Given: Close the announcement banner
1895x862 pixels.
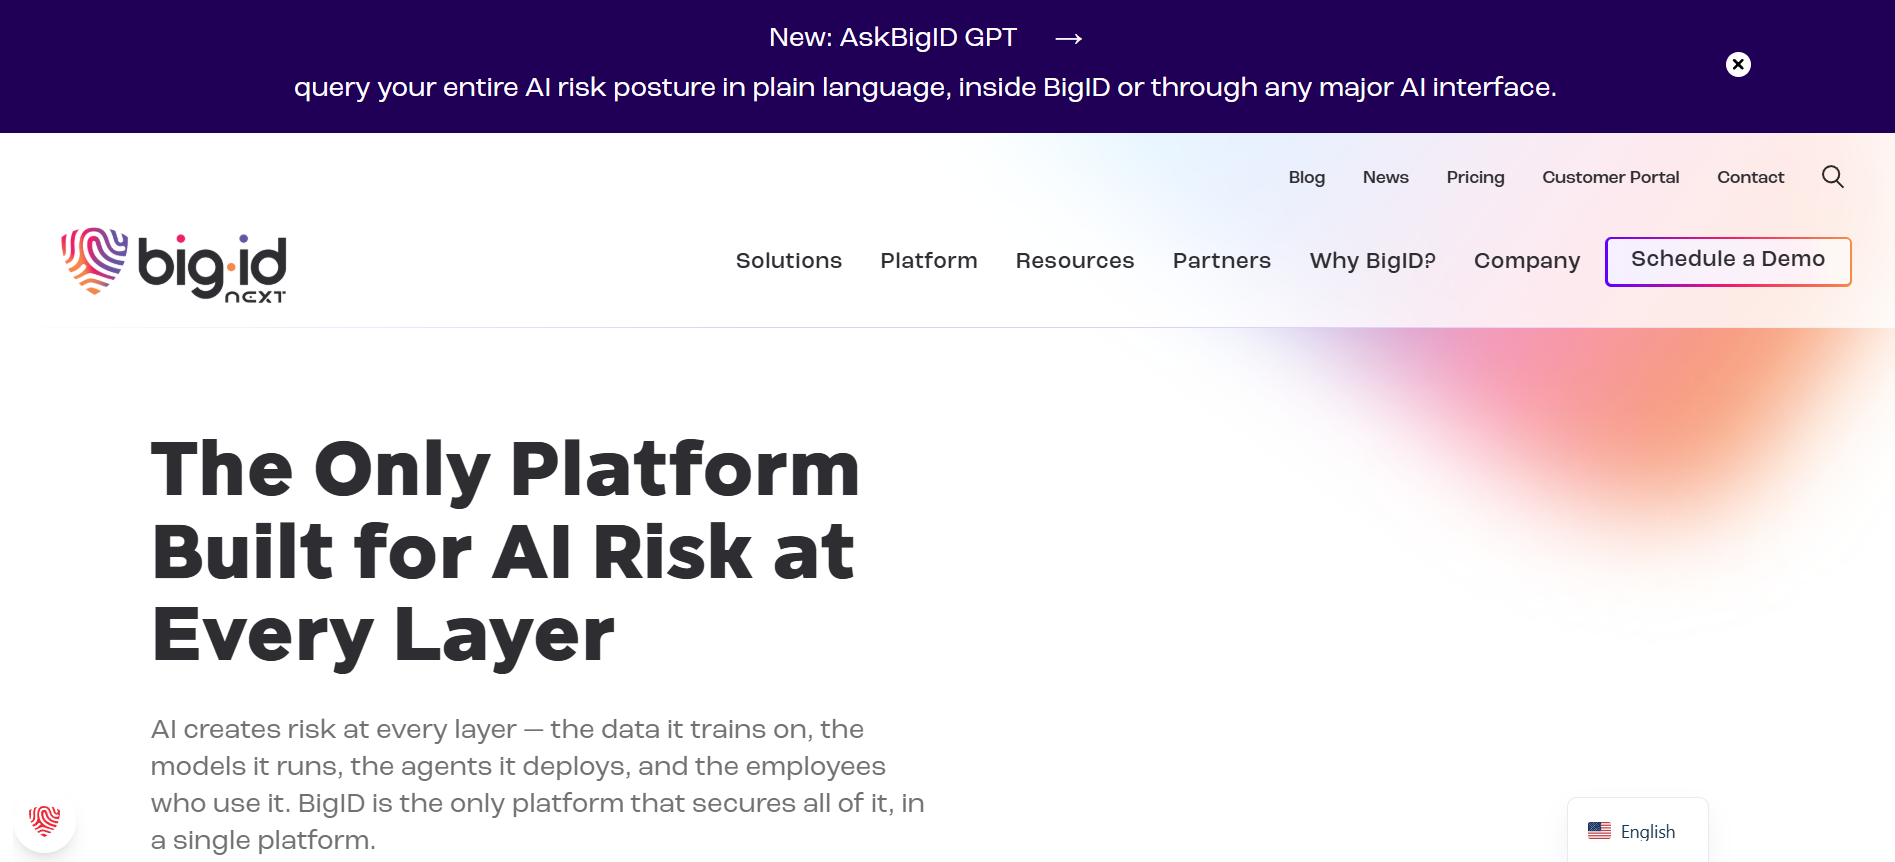Looking at the screenshot, I should 1738,64.
